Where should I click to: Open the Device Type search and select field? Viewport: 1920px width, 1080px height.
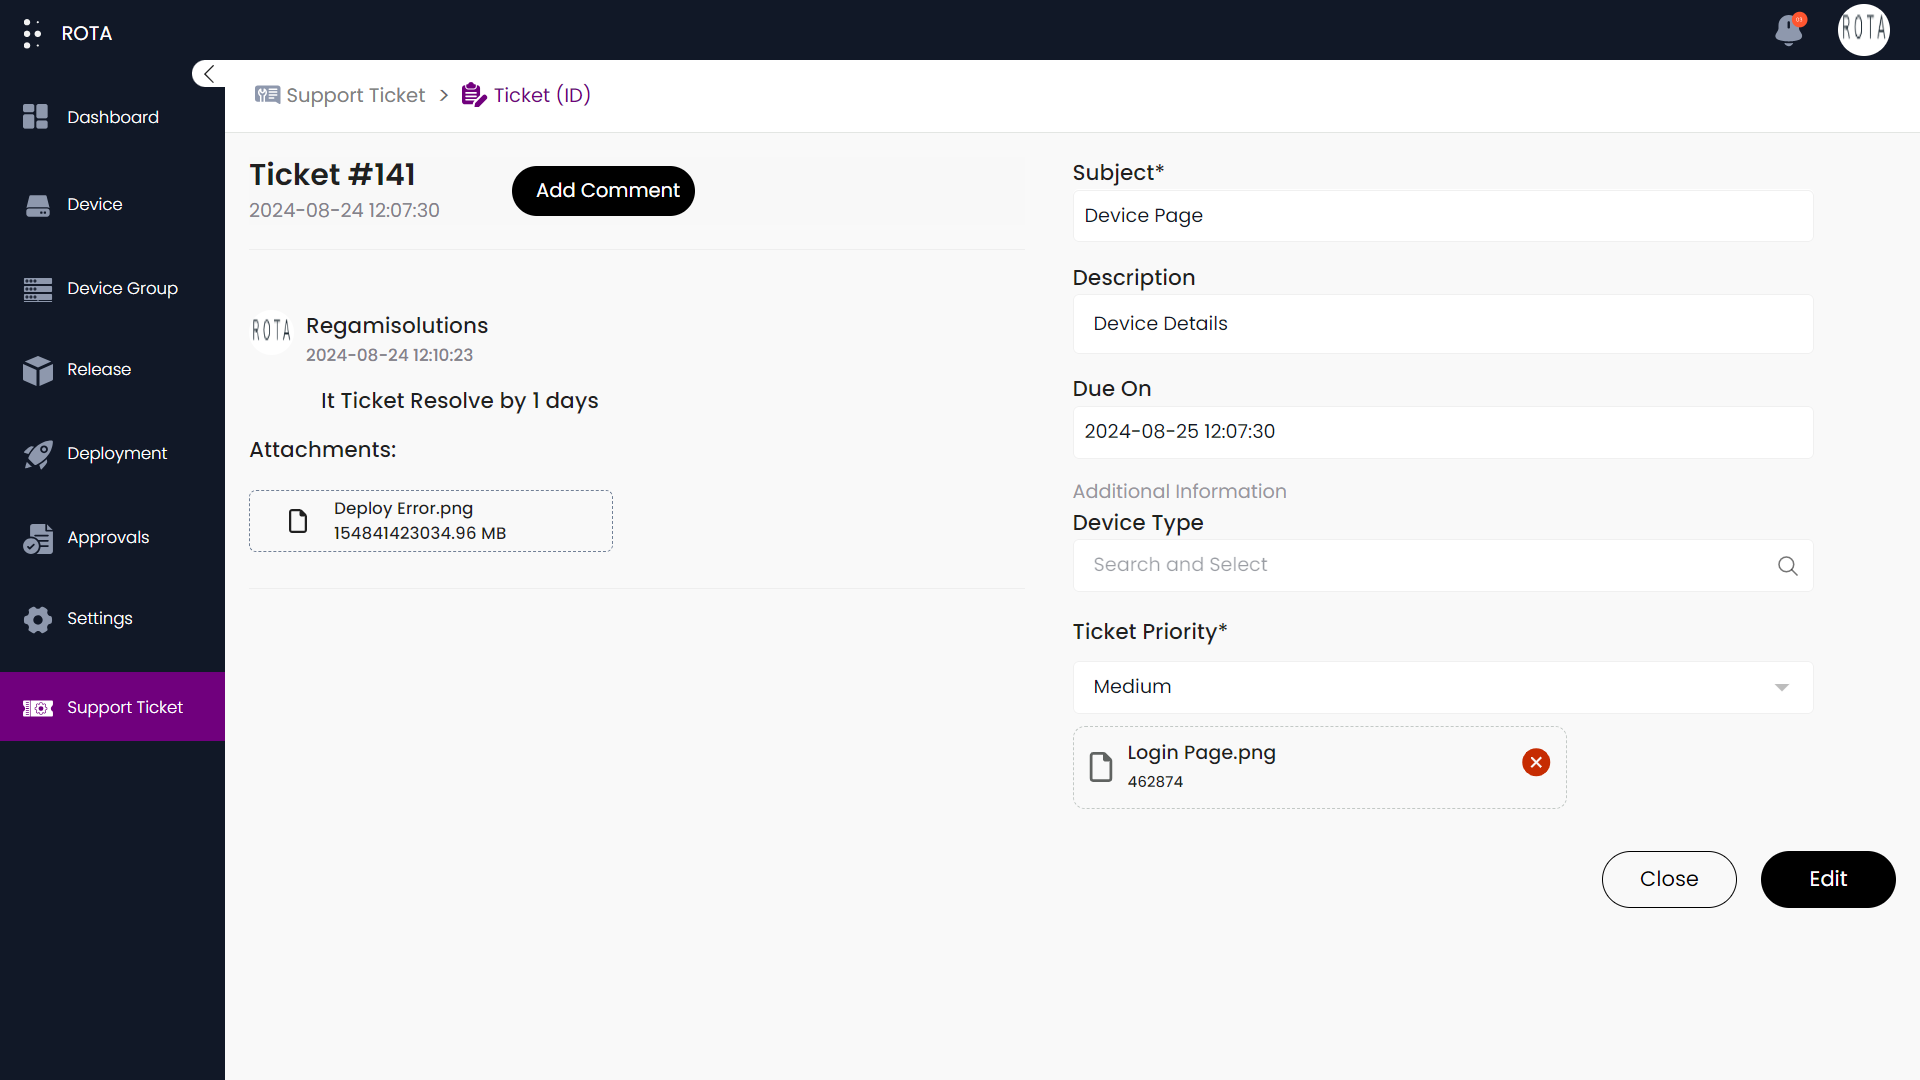(x=1443, y=565)
